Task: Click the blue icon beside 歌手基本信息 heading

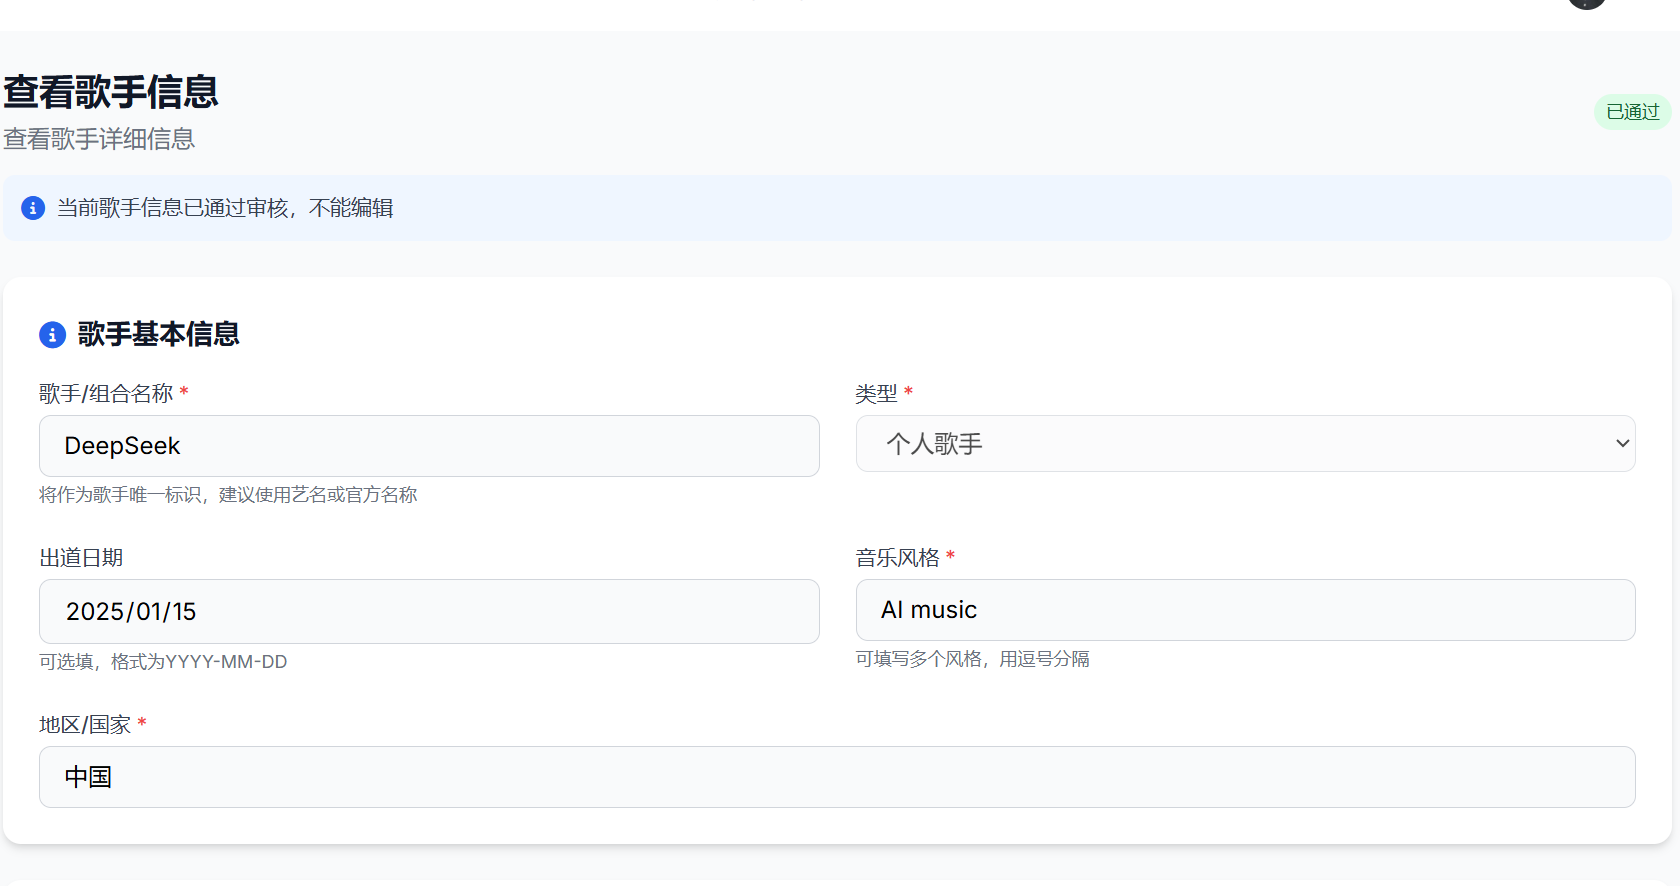Action: coord(52,335)
